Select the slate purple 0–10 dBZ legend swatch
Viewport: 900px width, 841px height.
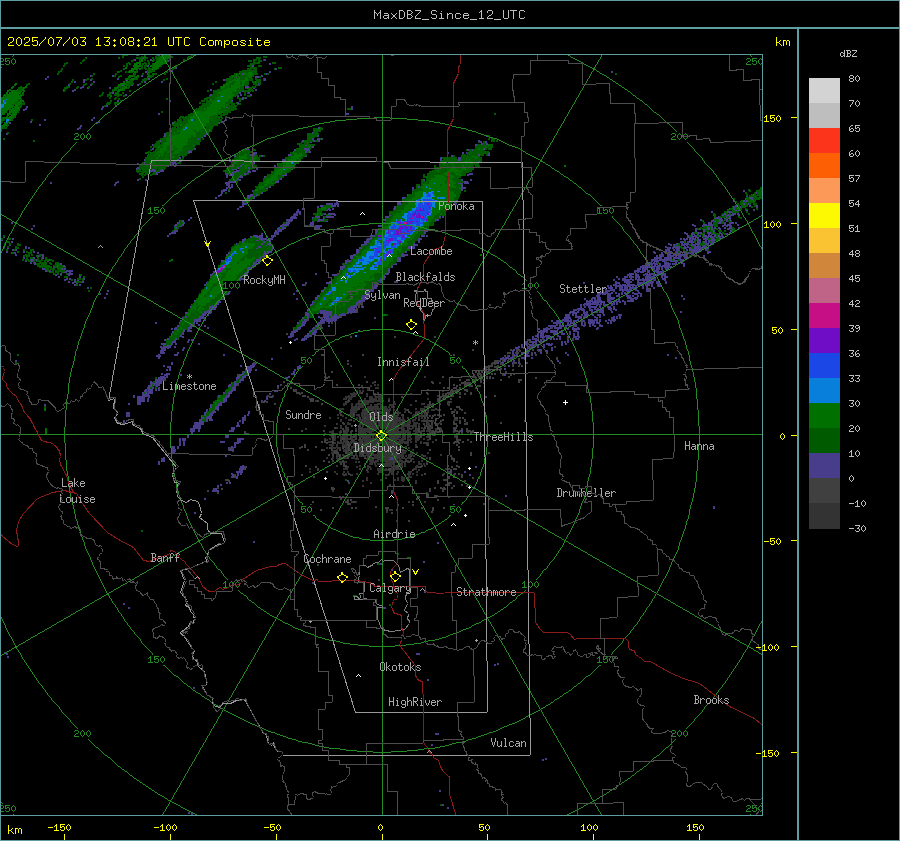pyautogui.click(x=824, y=466)
